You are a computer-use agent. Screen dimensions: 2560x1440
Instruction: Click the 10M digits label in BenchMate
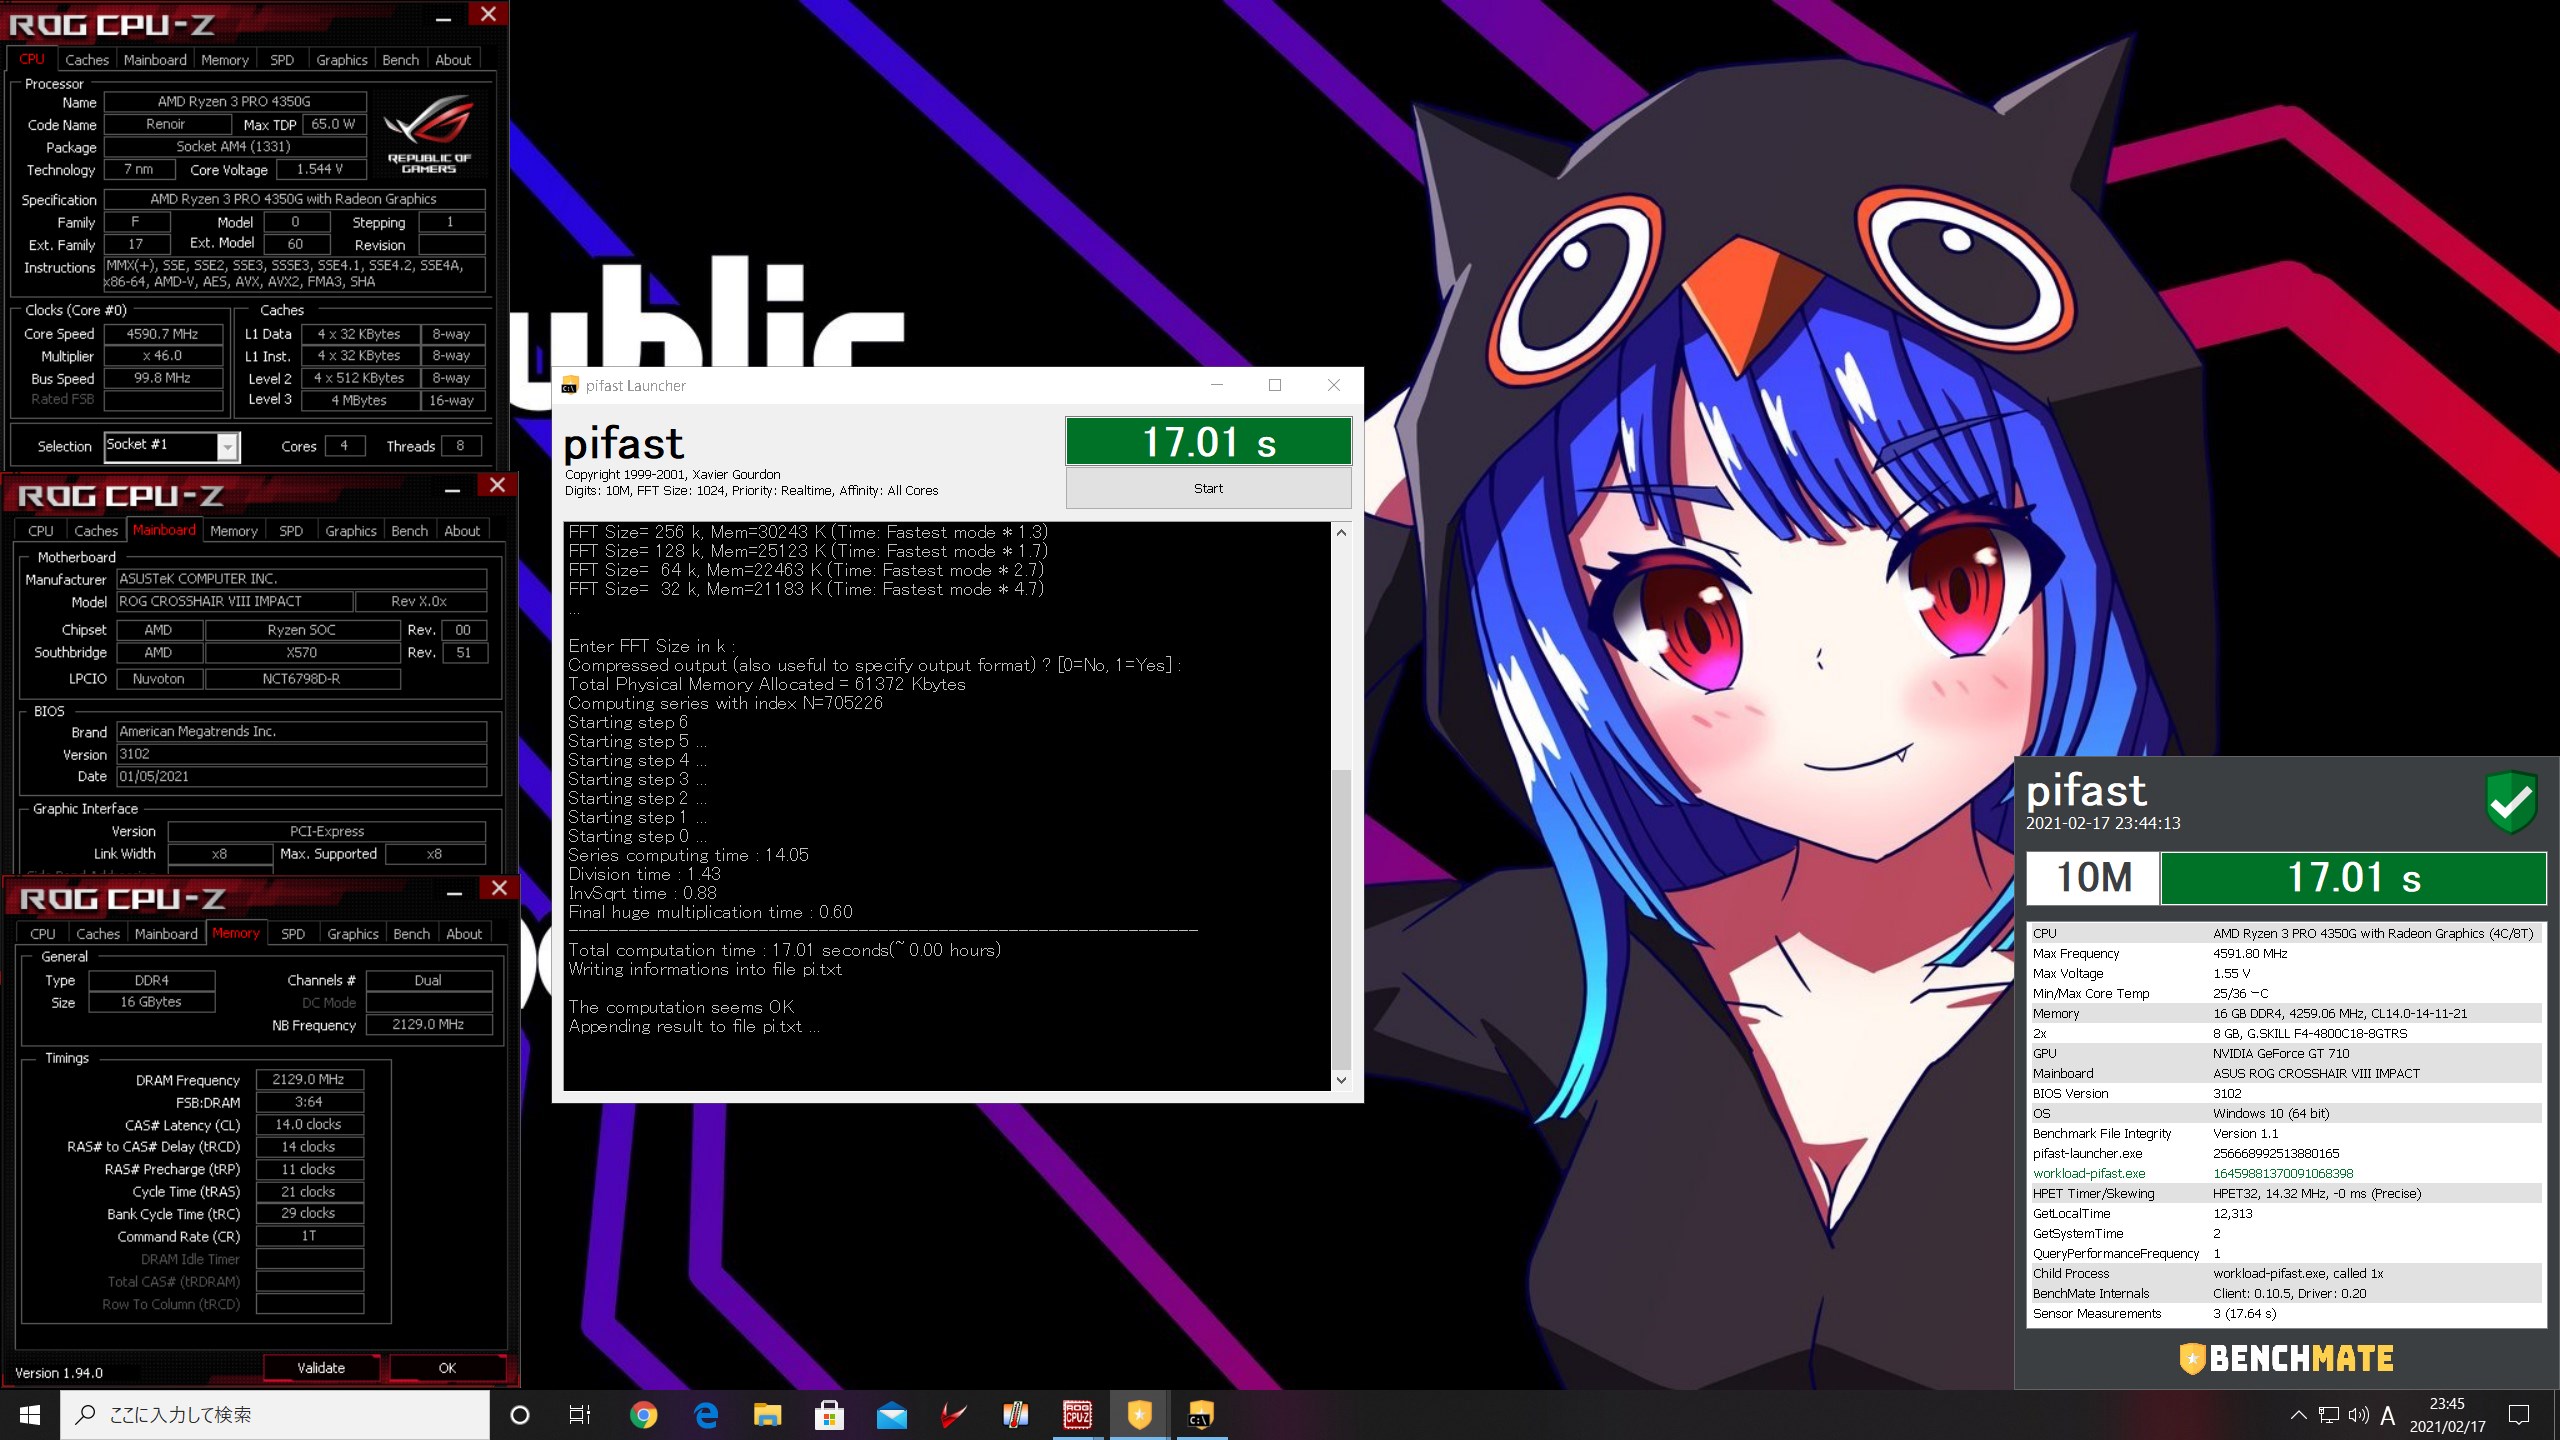point(2093,878)
